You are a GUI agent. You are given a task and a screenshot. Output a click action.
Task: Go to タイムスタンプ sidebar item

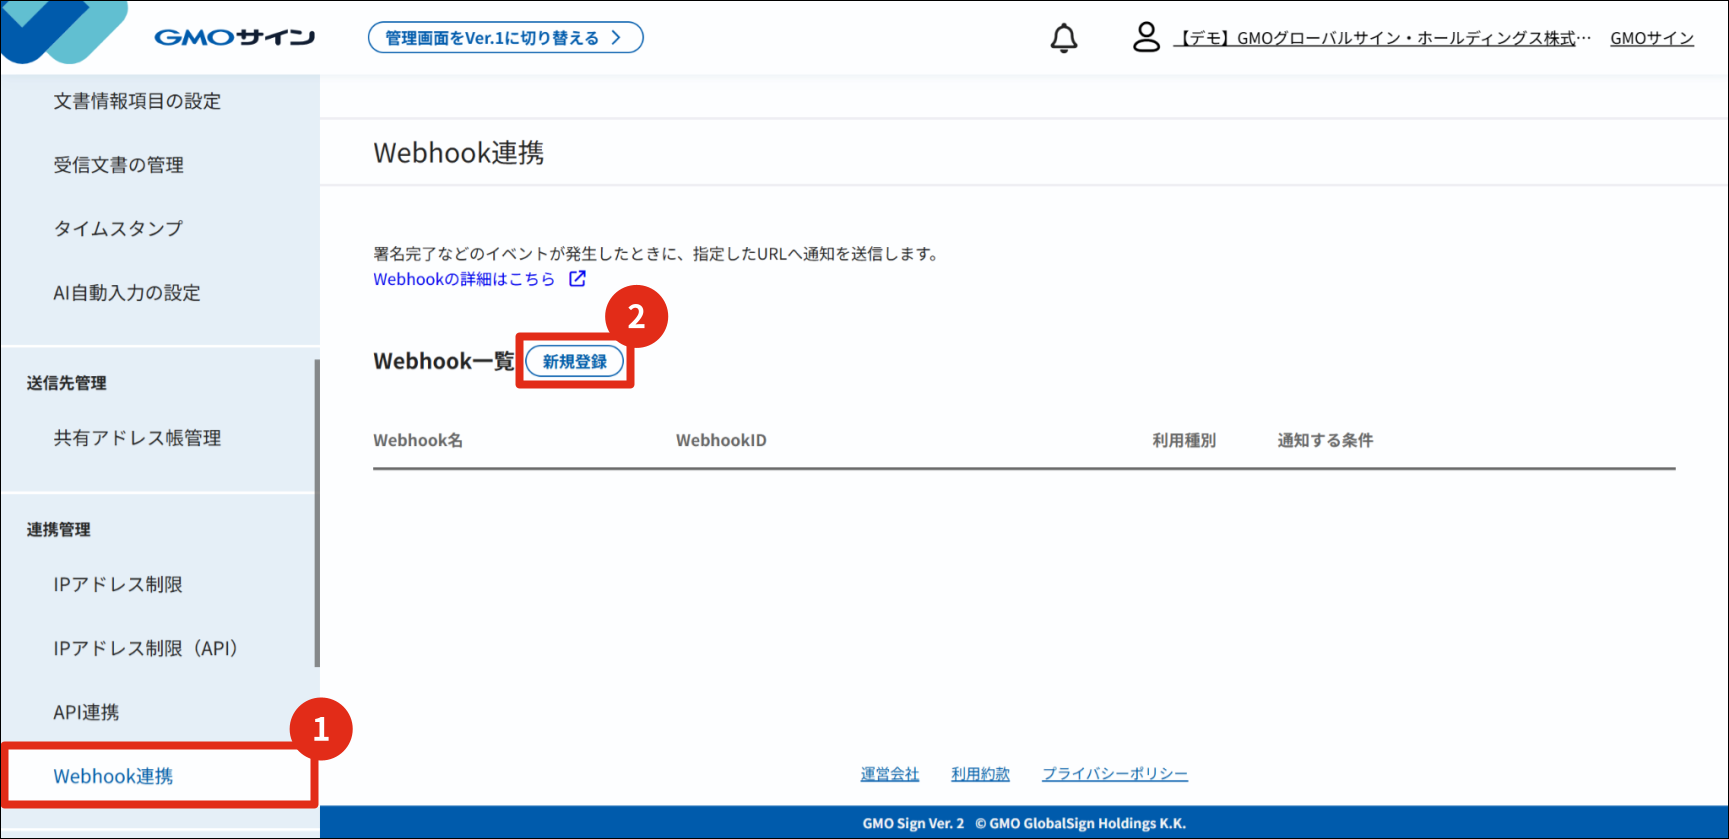[x=118, y=229]
